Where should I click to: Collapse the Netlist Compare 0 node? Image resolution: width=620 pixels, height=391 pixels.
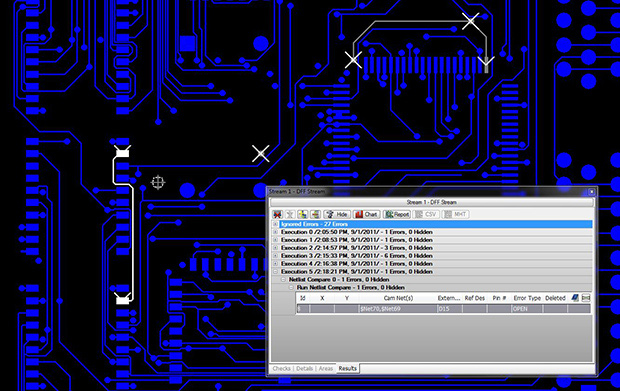(x=284, y=280)
